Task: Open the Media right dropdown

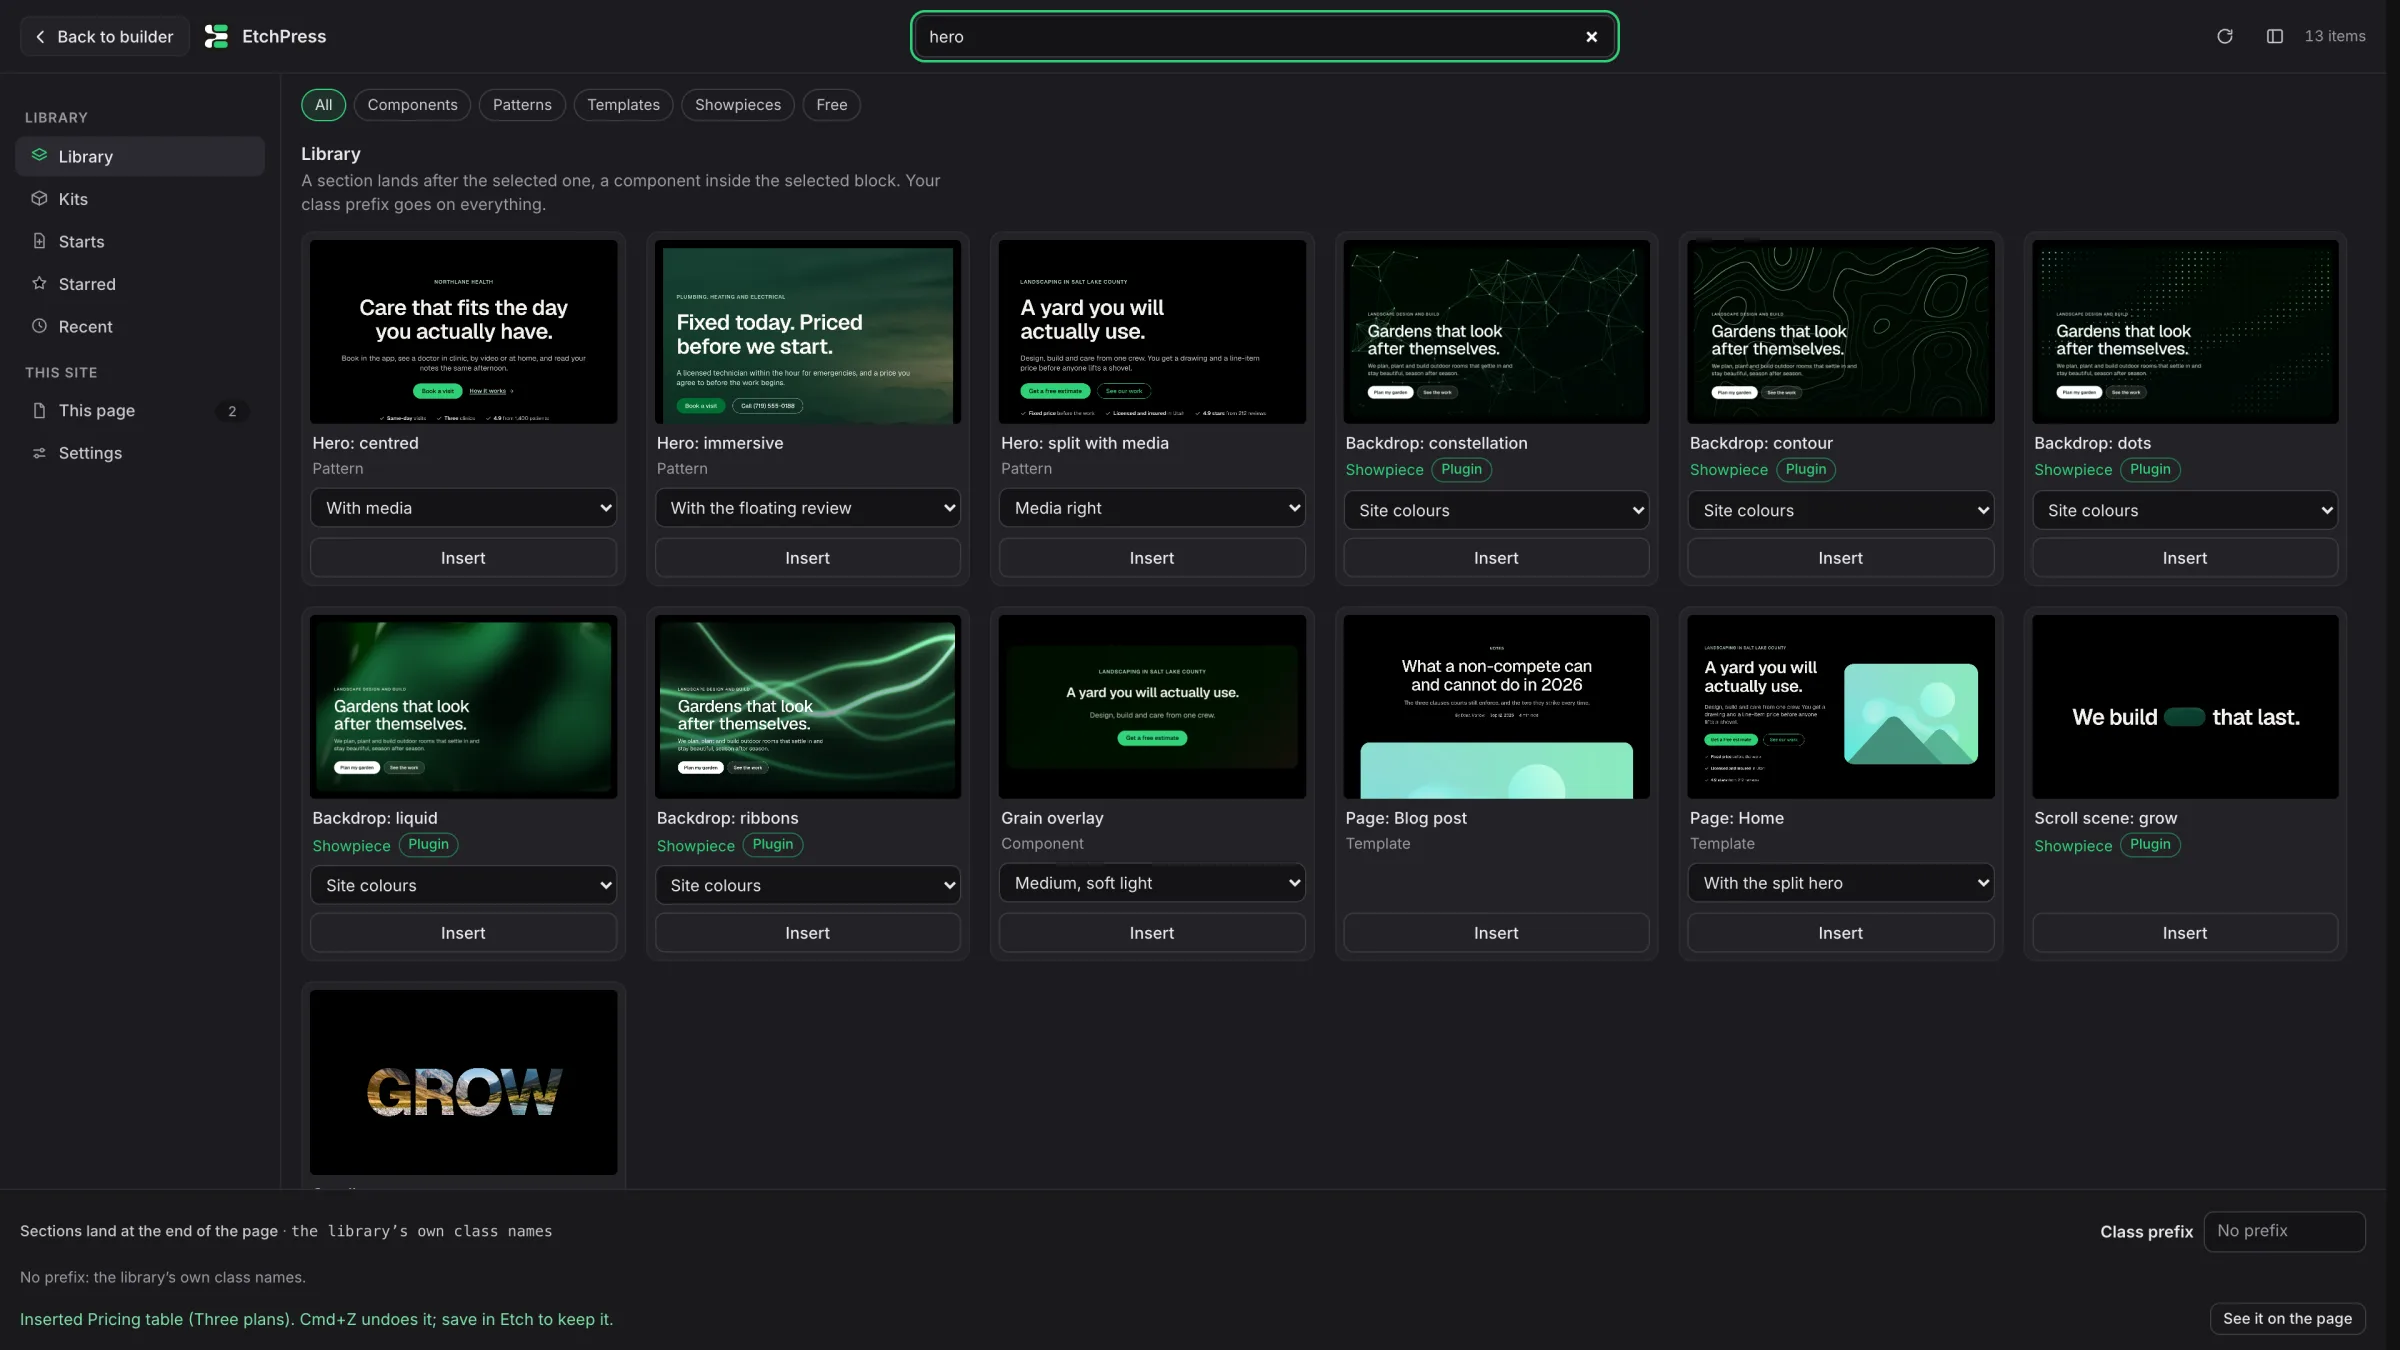Action: (x=1152, y=508)
